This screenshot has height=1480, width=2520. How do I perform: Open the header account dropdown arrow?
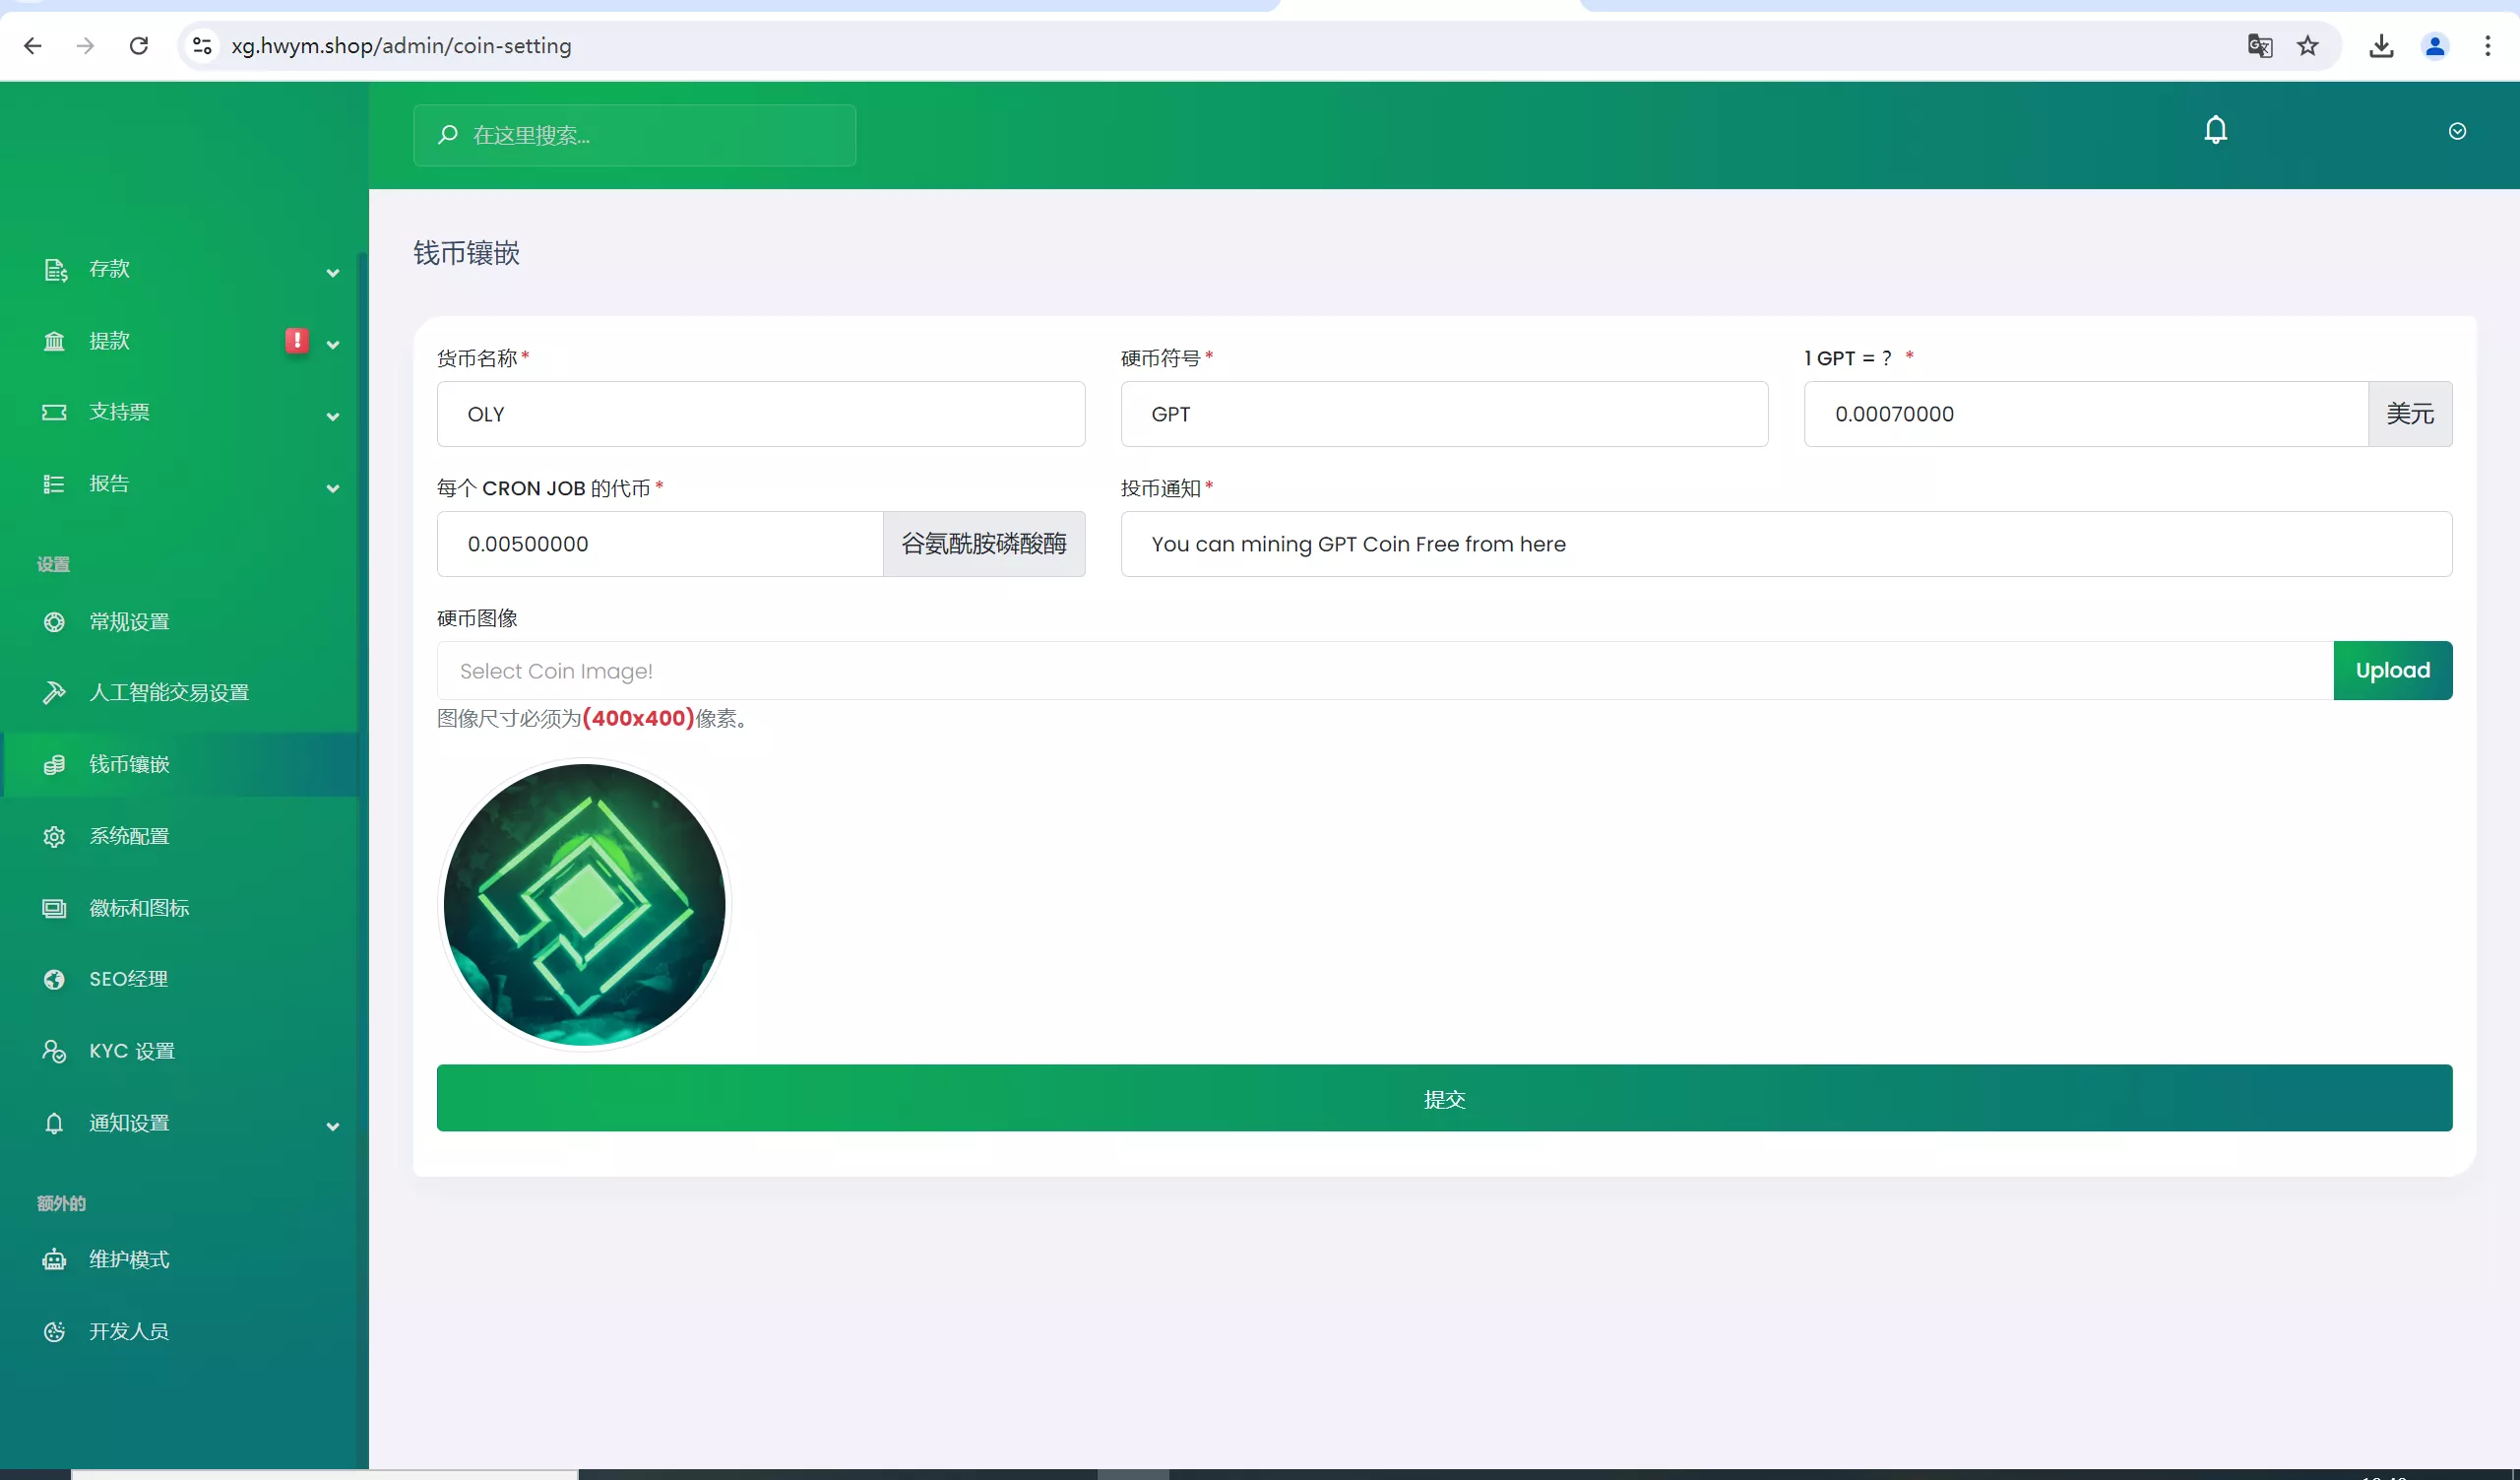coord(2456,131)
